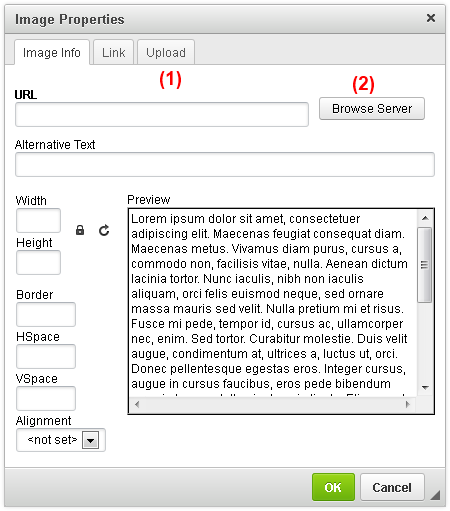Image resolution: width=450 pixels, height=511 pixels.
Task: Click the Cancel button
Action: pyautogui.click(x=392, y=487)
